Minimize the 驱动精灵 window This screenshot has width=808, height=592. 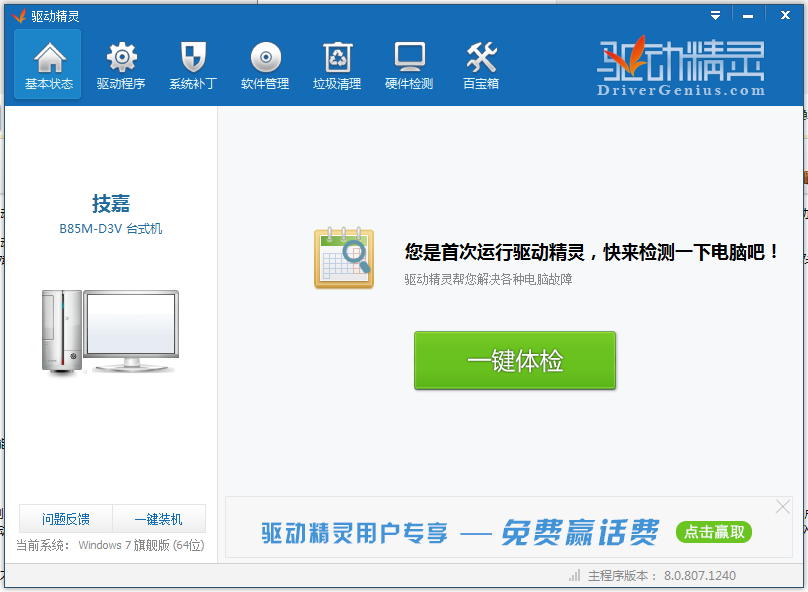tap(748, 16)
